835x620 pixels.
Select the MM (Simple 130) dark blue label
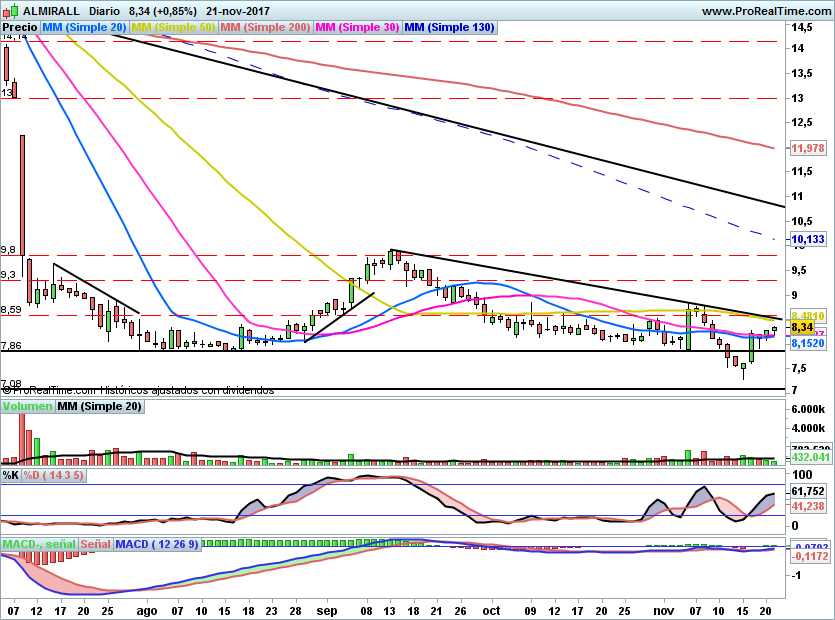click(449, 28)
